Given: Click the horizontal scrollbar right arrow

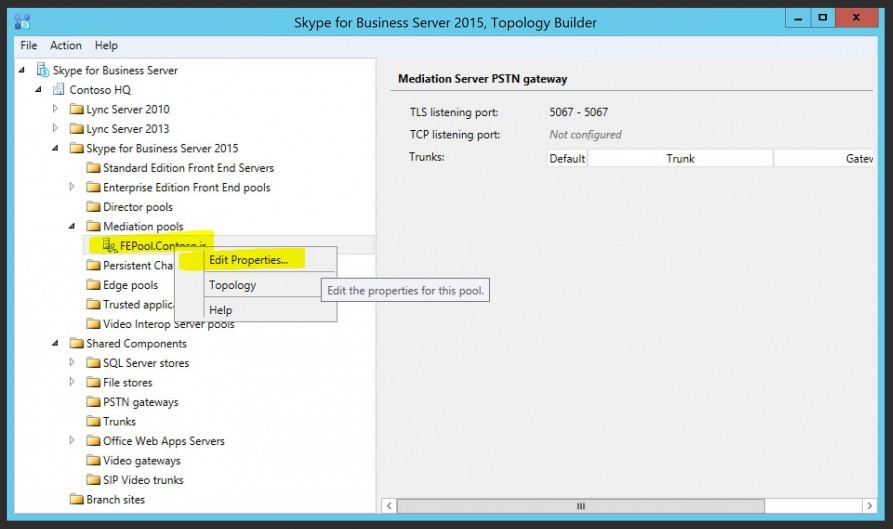Looking at the screenshot, I should point(869,506).
